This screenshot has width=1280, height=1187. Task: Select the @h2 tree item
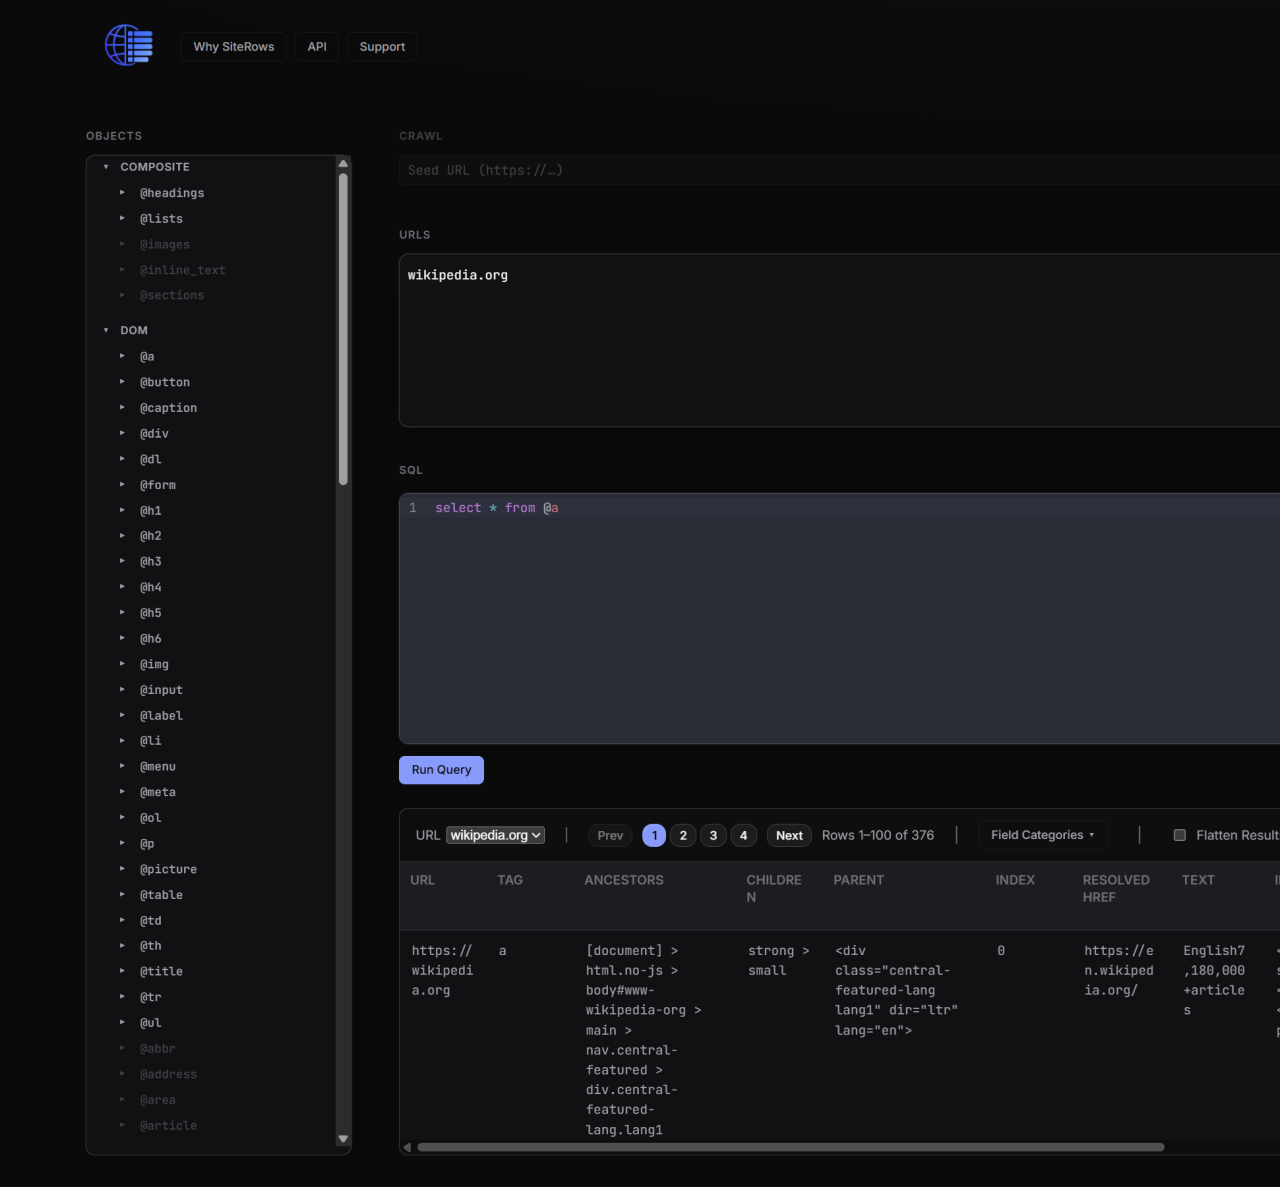[150, 536]
